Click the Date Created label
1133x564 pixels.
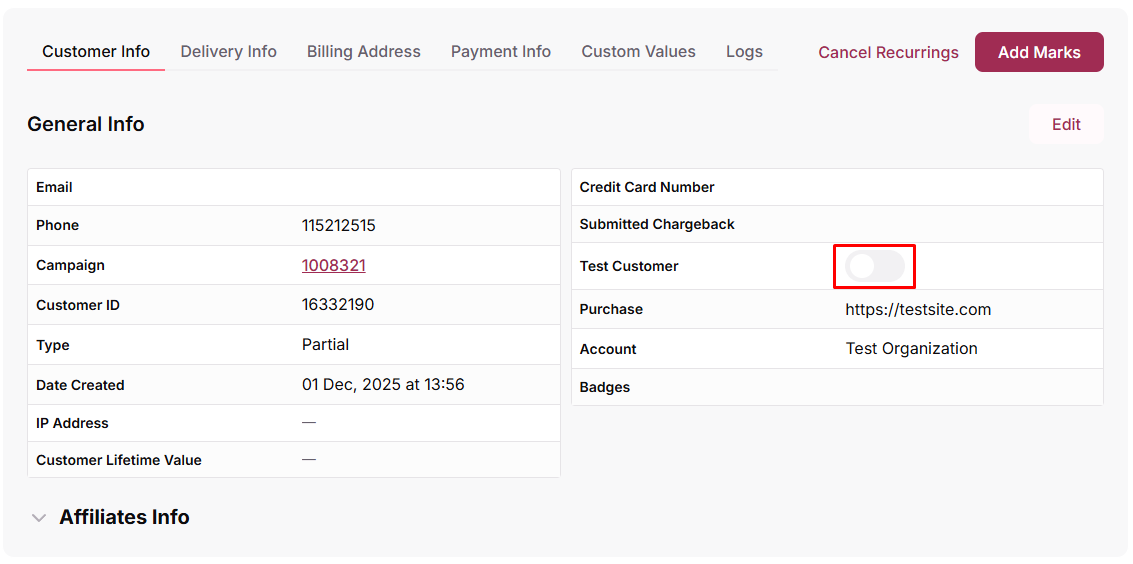(x=80, y=385)
